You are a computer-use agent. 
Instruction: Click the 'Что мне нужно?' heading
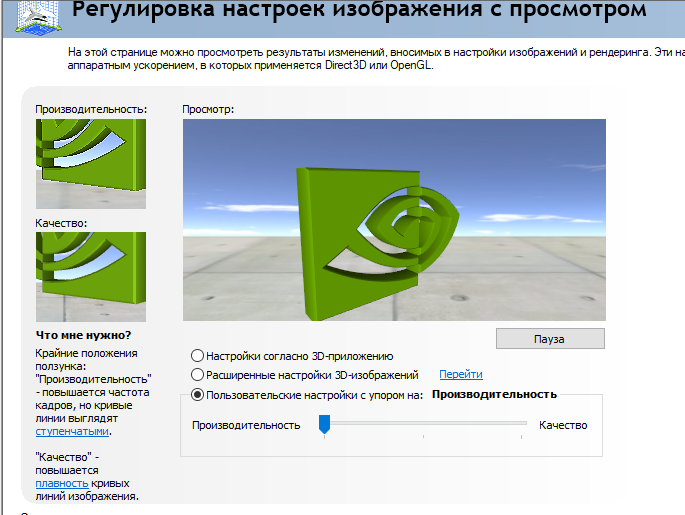[83, 335]
